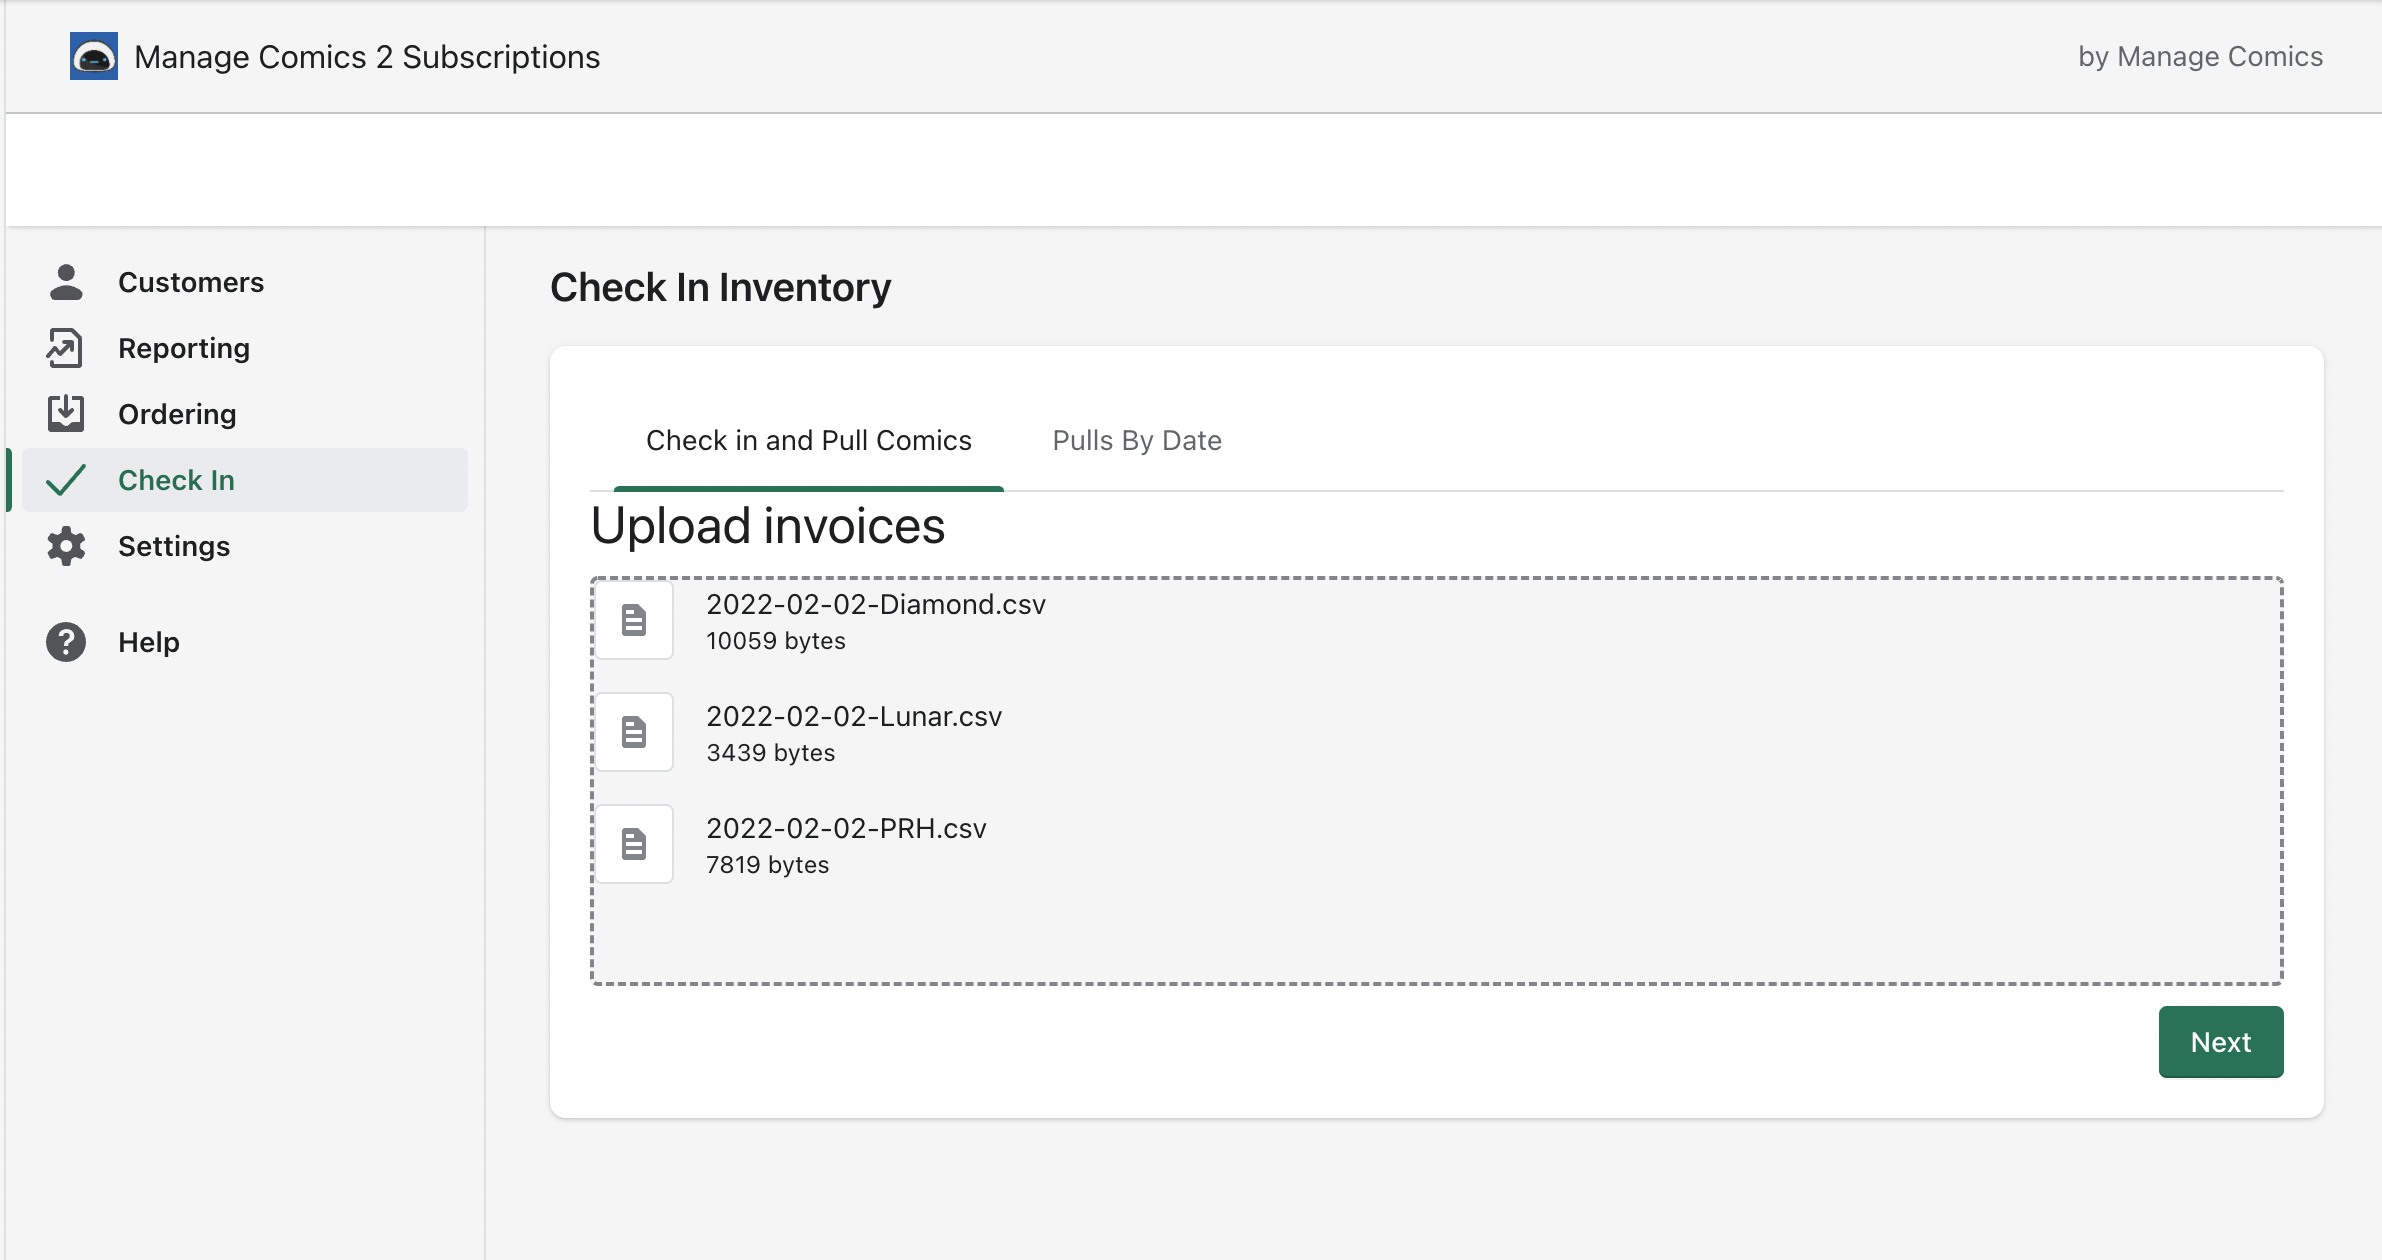Click the 2022-02-02-Diamond.csv file name
This screenshot has width=2382, height=1260.
(876, 605)
